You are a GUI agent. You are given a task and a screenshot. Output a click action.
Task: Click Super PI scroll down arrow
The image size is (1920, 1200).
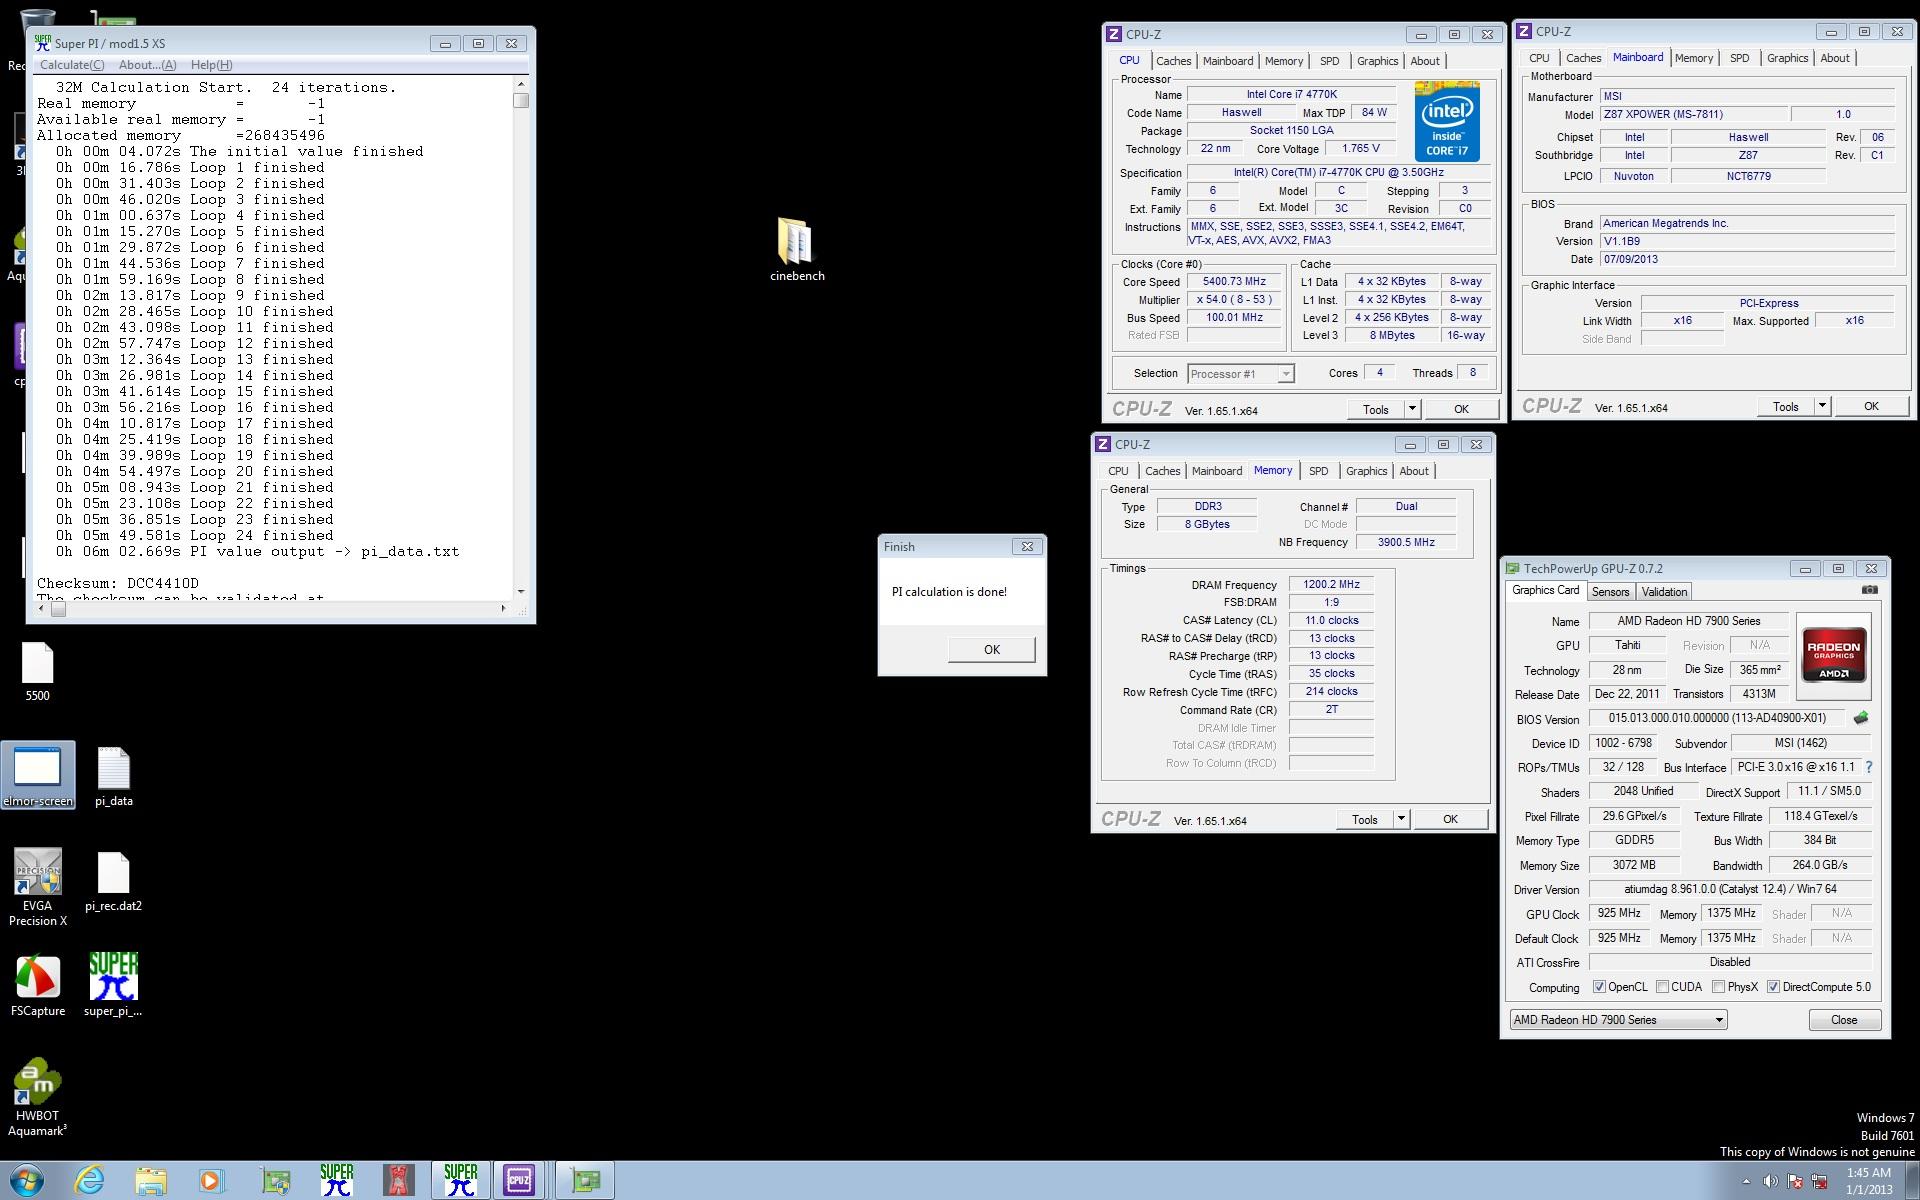pos(521,592)
